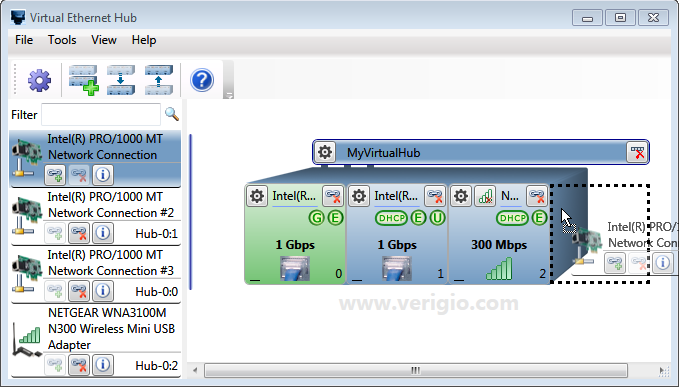Expand the toolbar overflow arrow
Screen dimensions: 679x387
[x=229, y=95]
